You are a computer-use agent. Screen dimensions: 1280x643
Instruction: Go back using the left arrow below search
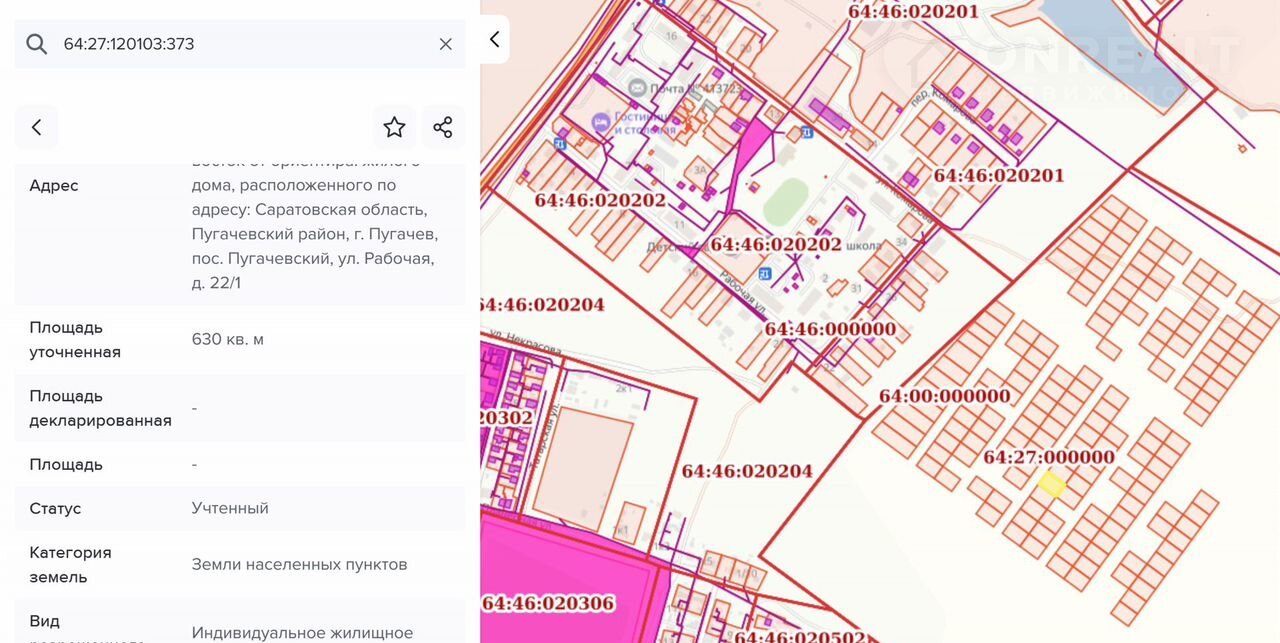(x=37, y=127)
